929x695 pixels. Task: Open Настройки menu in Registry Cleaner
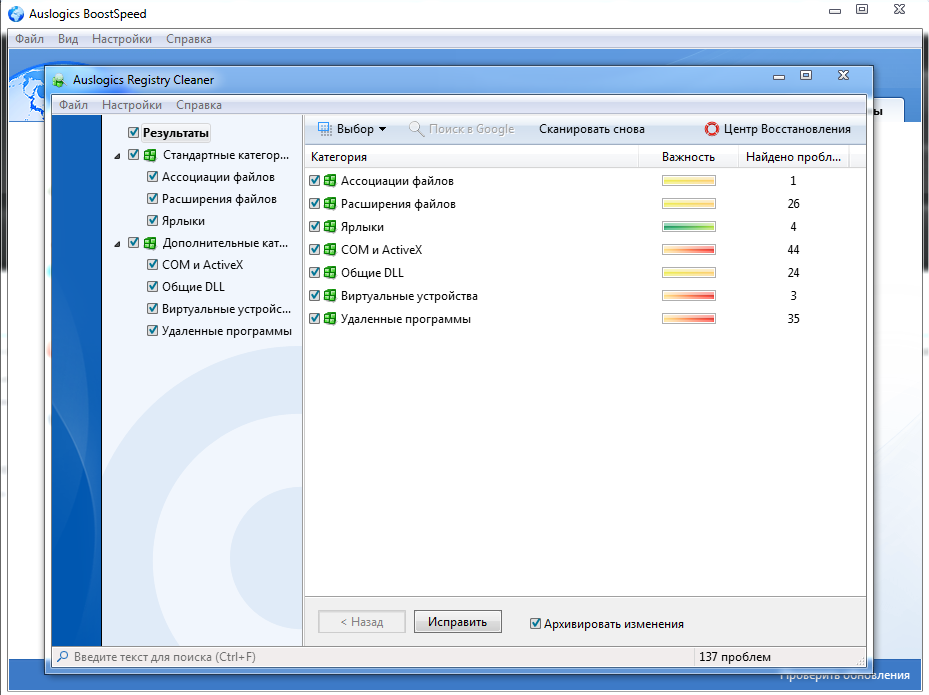coord(132,105)
